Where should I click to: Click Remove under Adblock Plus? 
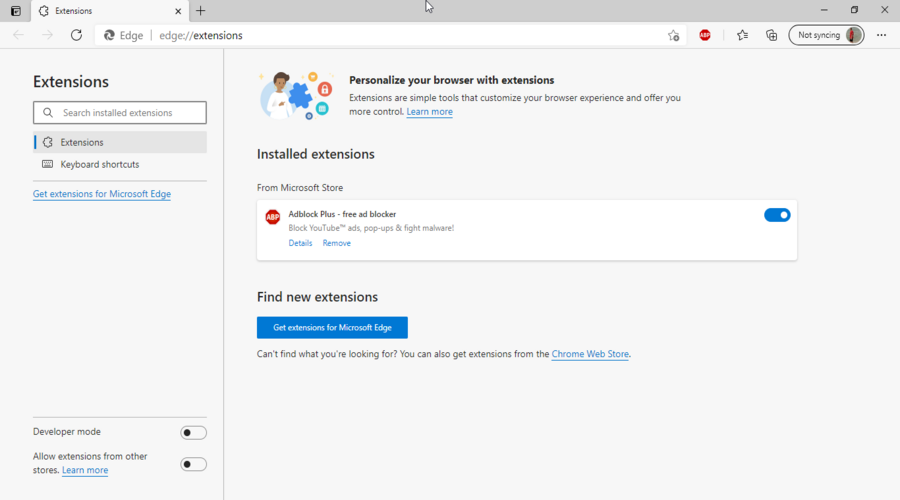tap(336, 243)
